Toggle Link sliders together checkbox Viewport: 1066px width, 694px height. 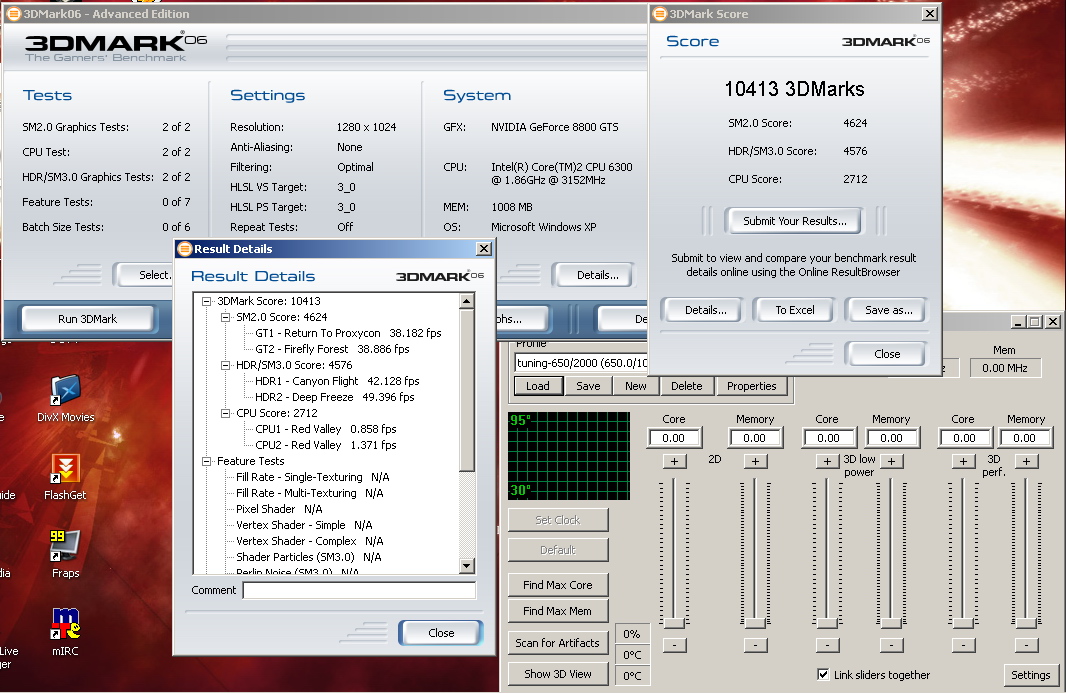823,674
